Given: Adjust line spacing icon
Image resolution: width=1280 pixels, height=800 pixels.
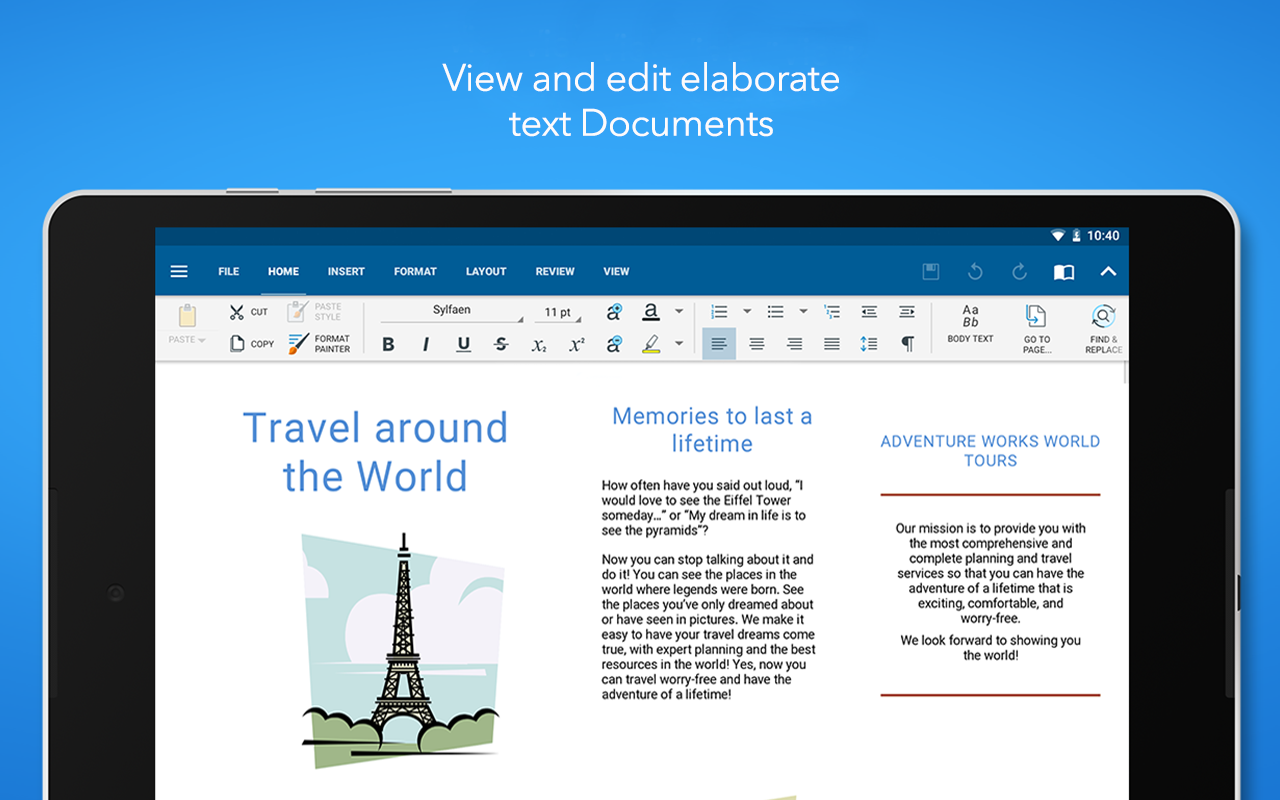Looking at the screenshot, I should (x=868, y=344).
